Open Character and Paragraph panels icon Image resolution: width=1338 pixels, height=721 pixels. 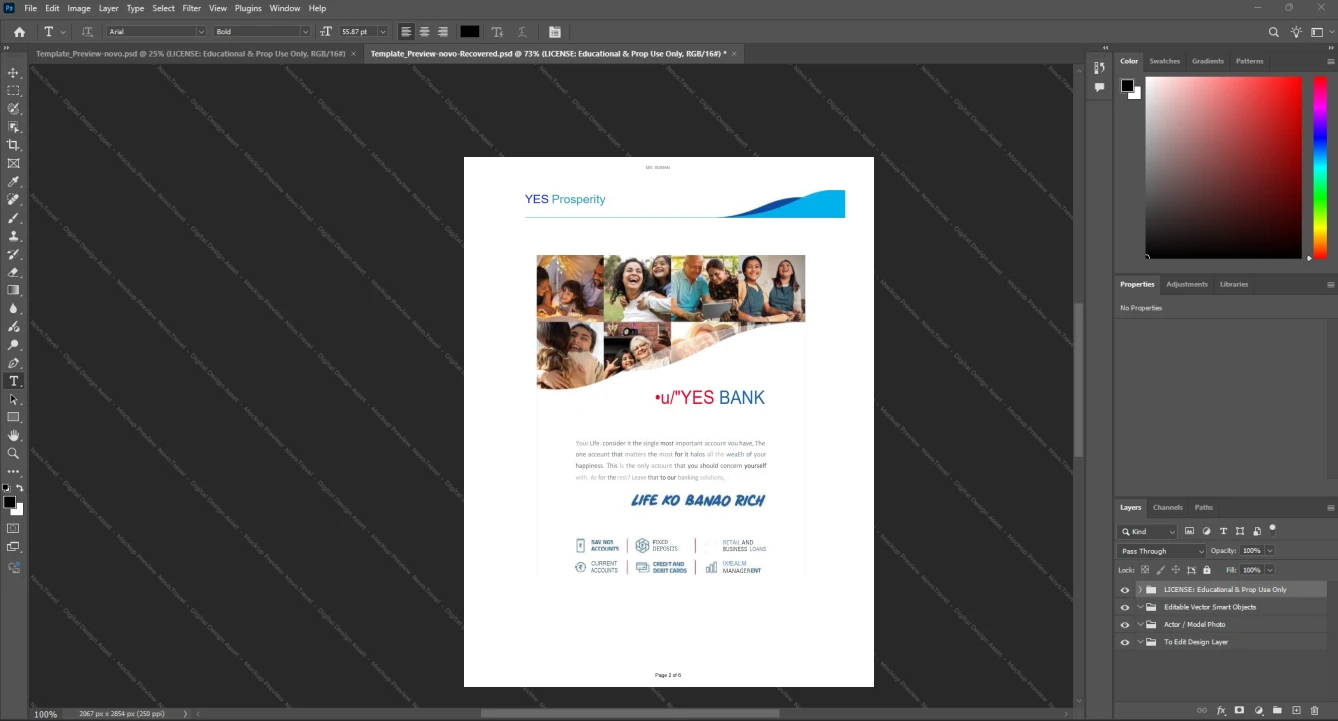pos(555,32)
